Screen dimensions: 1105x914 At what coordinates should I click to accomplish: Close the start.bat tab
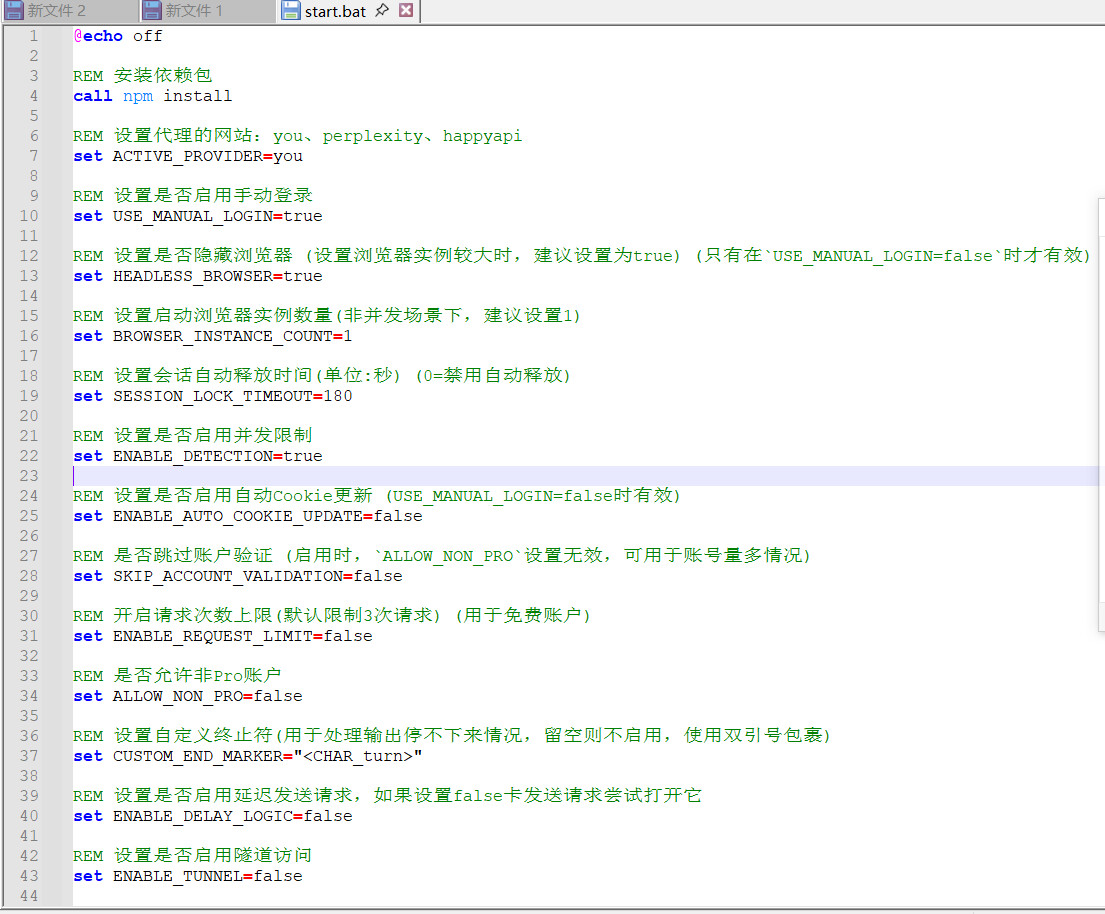click(405, 11)
